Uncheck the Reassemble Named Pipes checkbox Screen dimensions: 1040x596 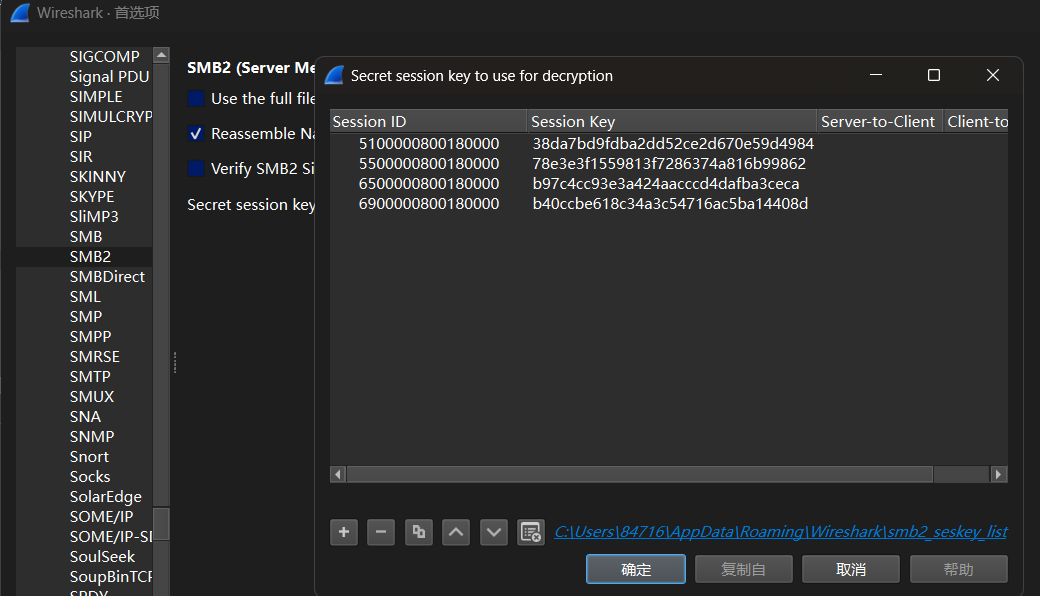click(x=196, y=134)
